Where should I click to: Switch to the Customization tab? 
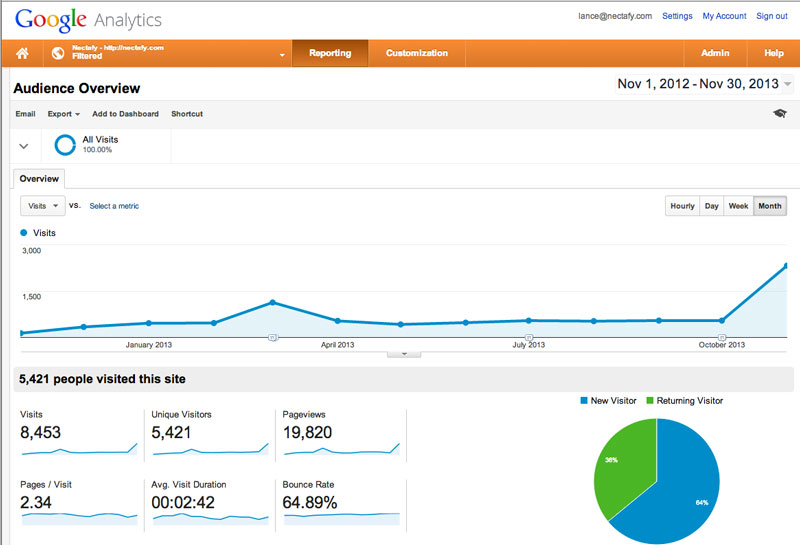417,53
